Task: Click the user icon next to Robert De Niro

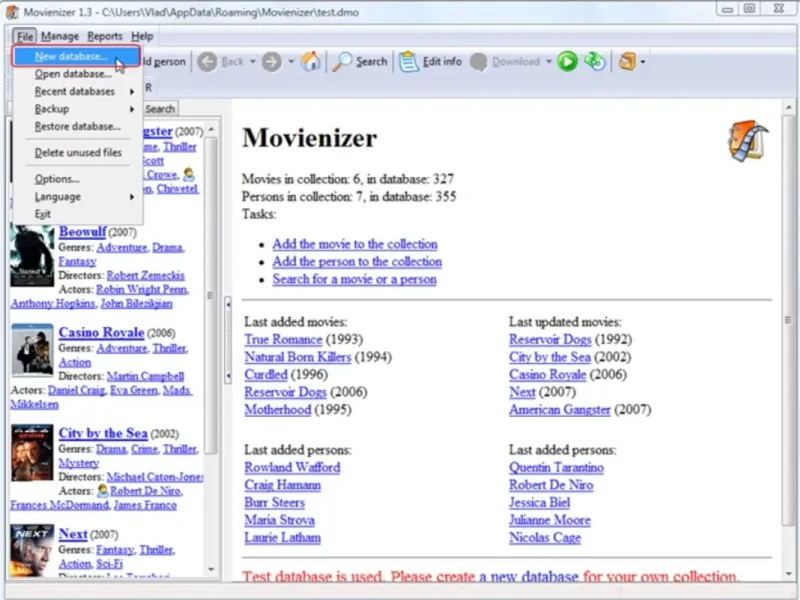Action: (x=103, y=490)
